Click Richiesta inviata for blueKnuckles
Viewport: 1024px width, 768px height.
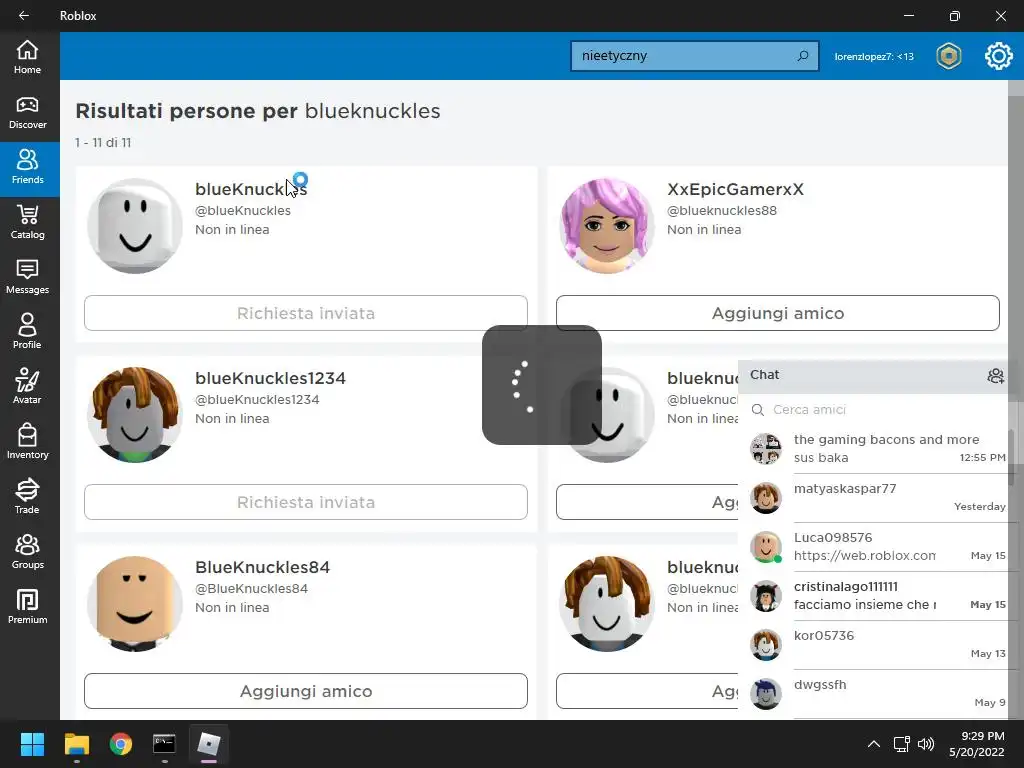[x=306, y=313]
